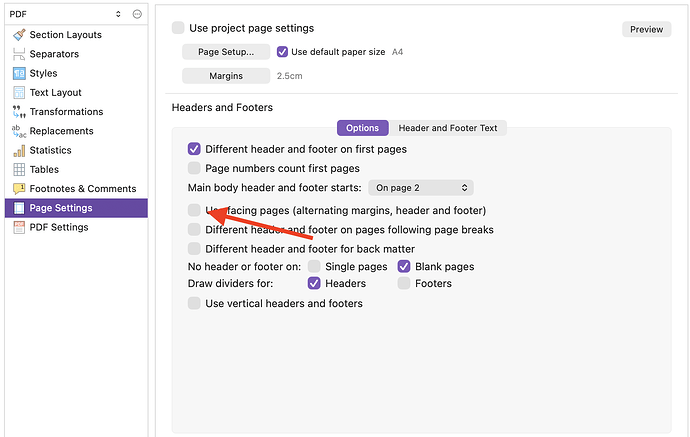Screen dimensions: 690x437
Task: Enable Use project page settings checkbox
Action: click(178, 28)
